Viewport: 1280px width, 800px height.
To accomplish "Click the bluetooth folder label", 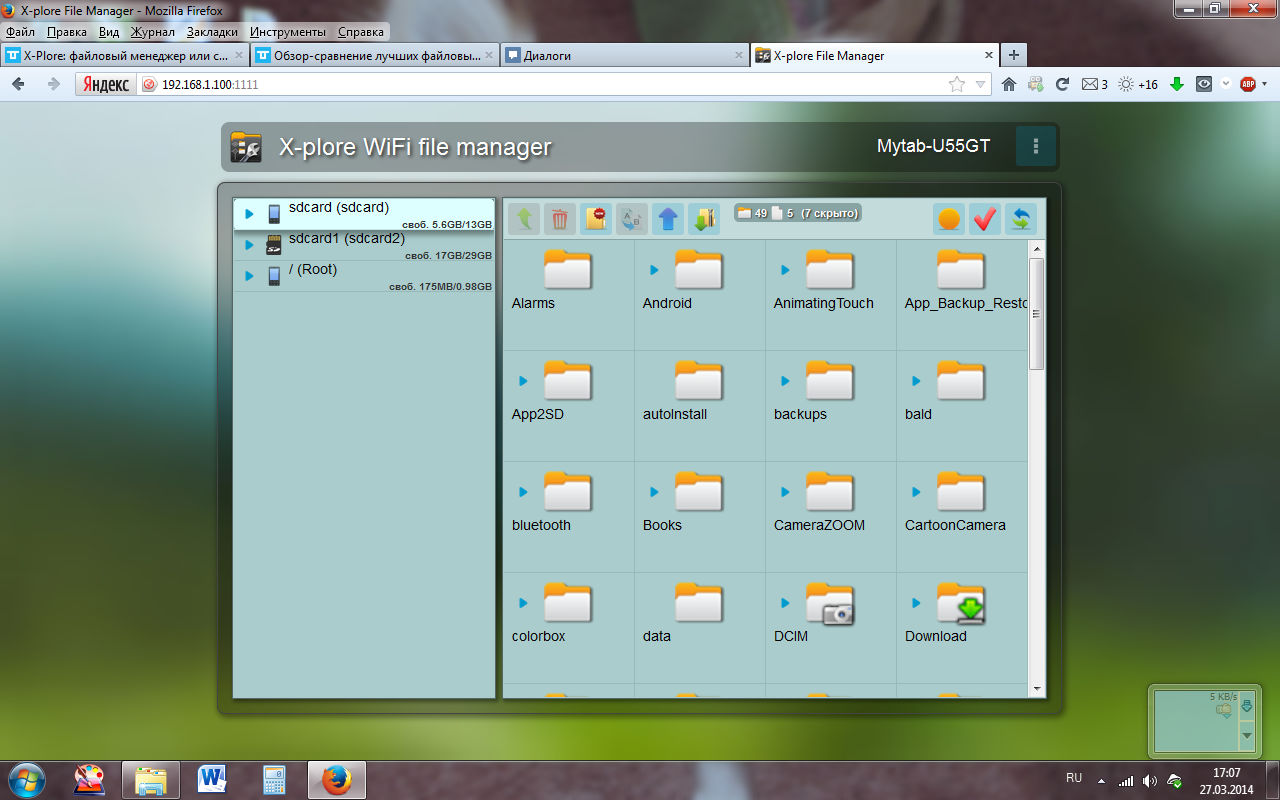I will point(541,525).
